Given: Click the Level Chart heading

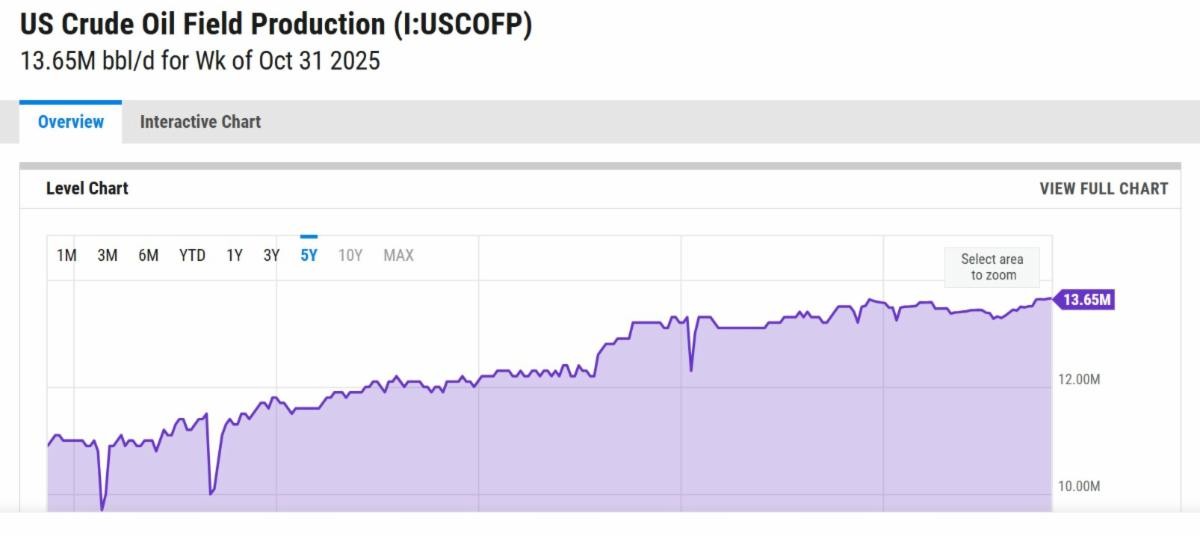Looking at the screenshot, I should (x=87, y=188).
